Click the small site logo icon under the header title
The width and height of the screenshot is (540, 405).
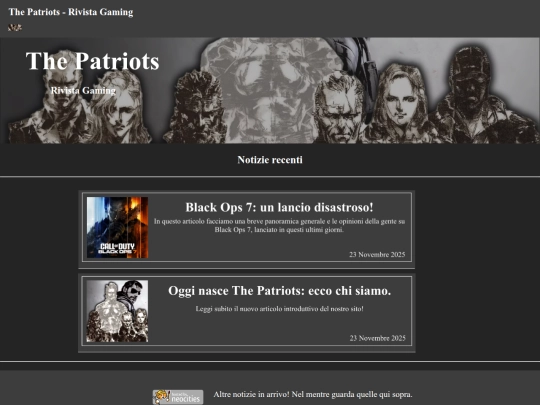pos(15,28)
